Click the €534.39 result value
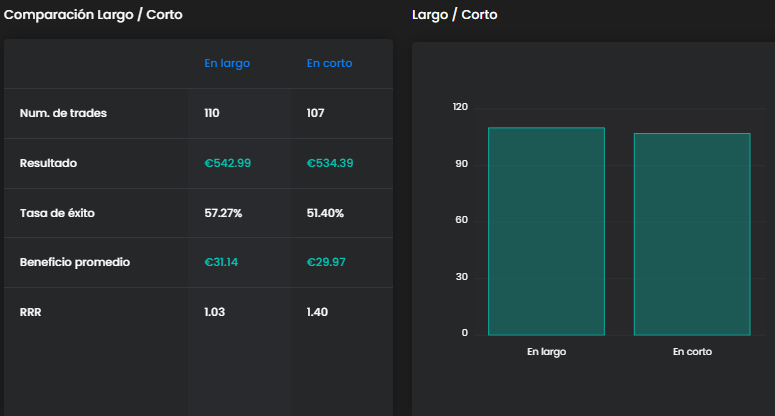The image size is (775, 416). 330,163
